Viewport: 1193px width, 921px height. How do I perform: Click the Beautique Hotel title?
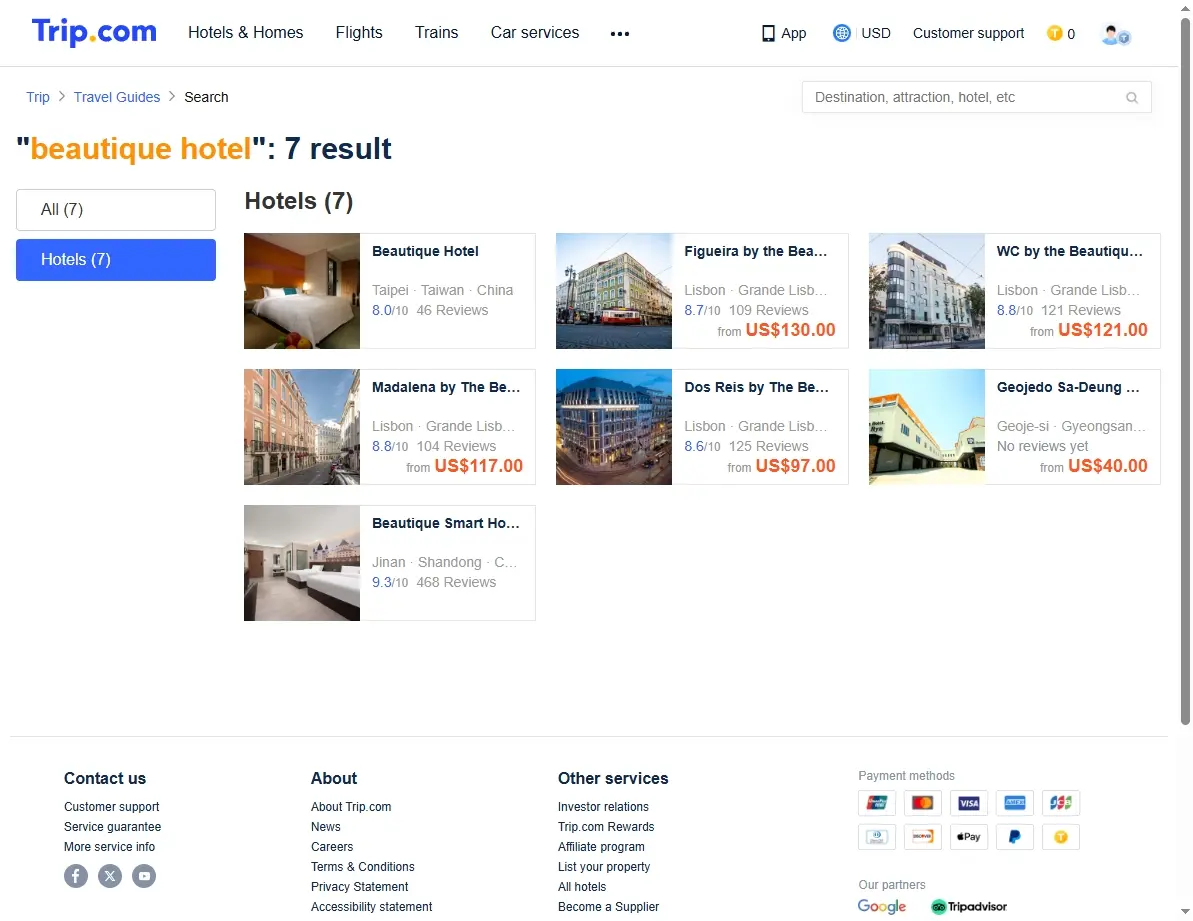pyautogui.click(x=425, y=252)
